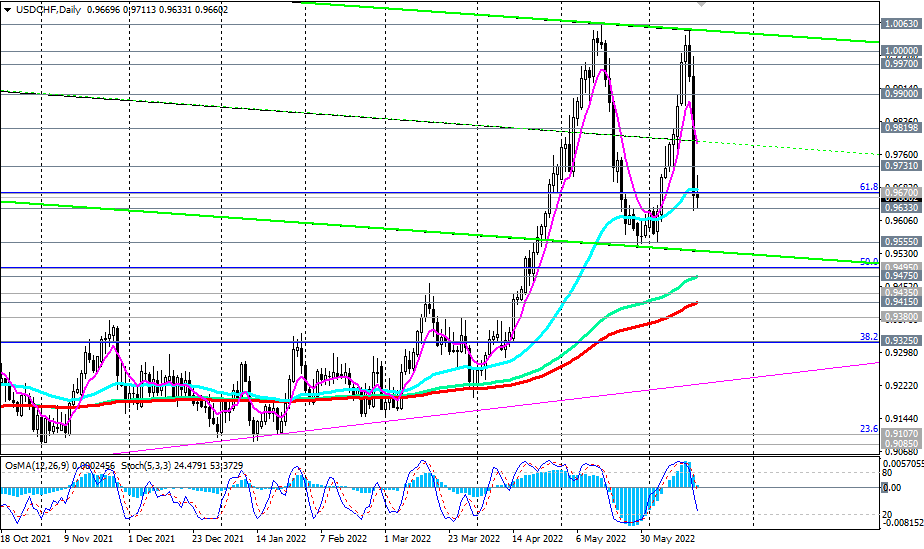
Task: Click the 0.96060 price axis value
Action: pyautogui.click(x=901, y=221)
